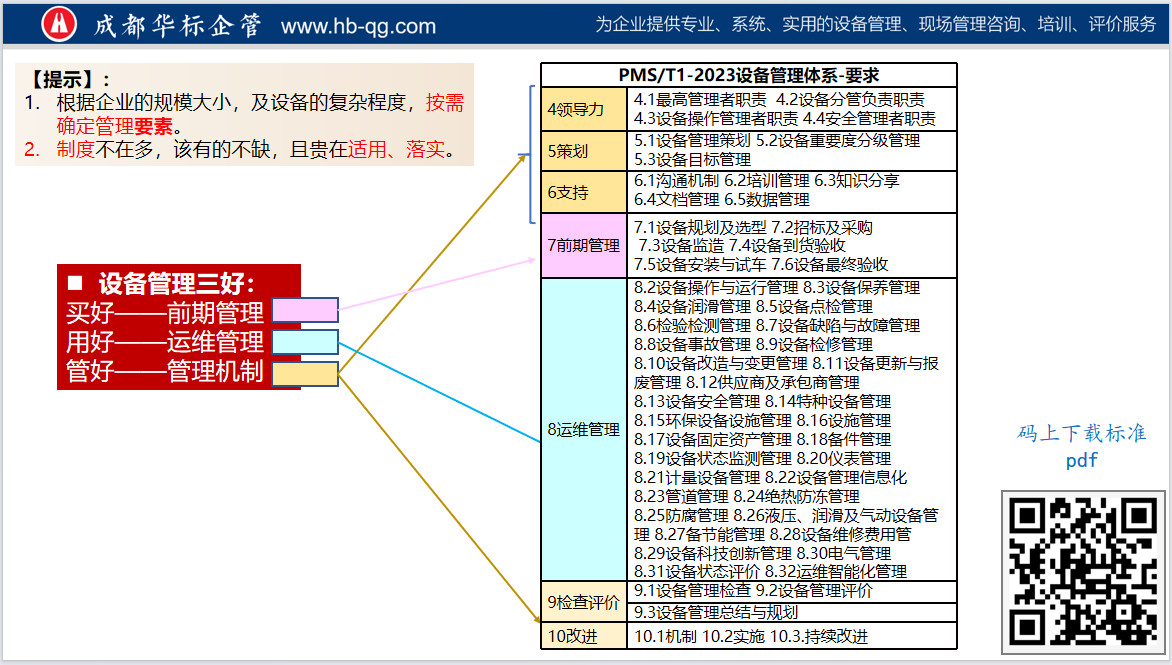The width and height of the screenshot is (1172, 665).
Task: Click the 9.3设备管理总结与规划 row
Action: tap(792, 612)
